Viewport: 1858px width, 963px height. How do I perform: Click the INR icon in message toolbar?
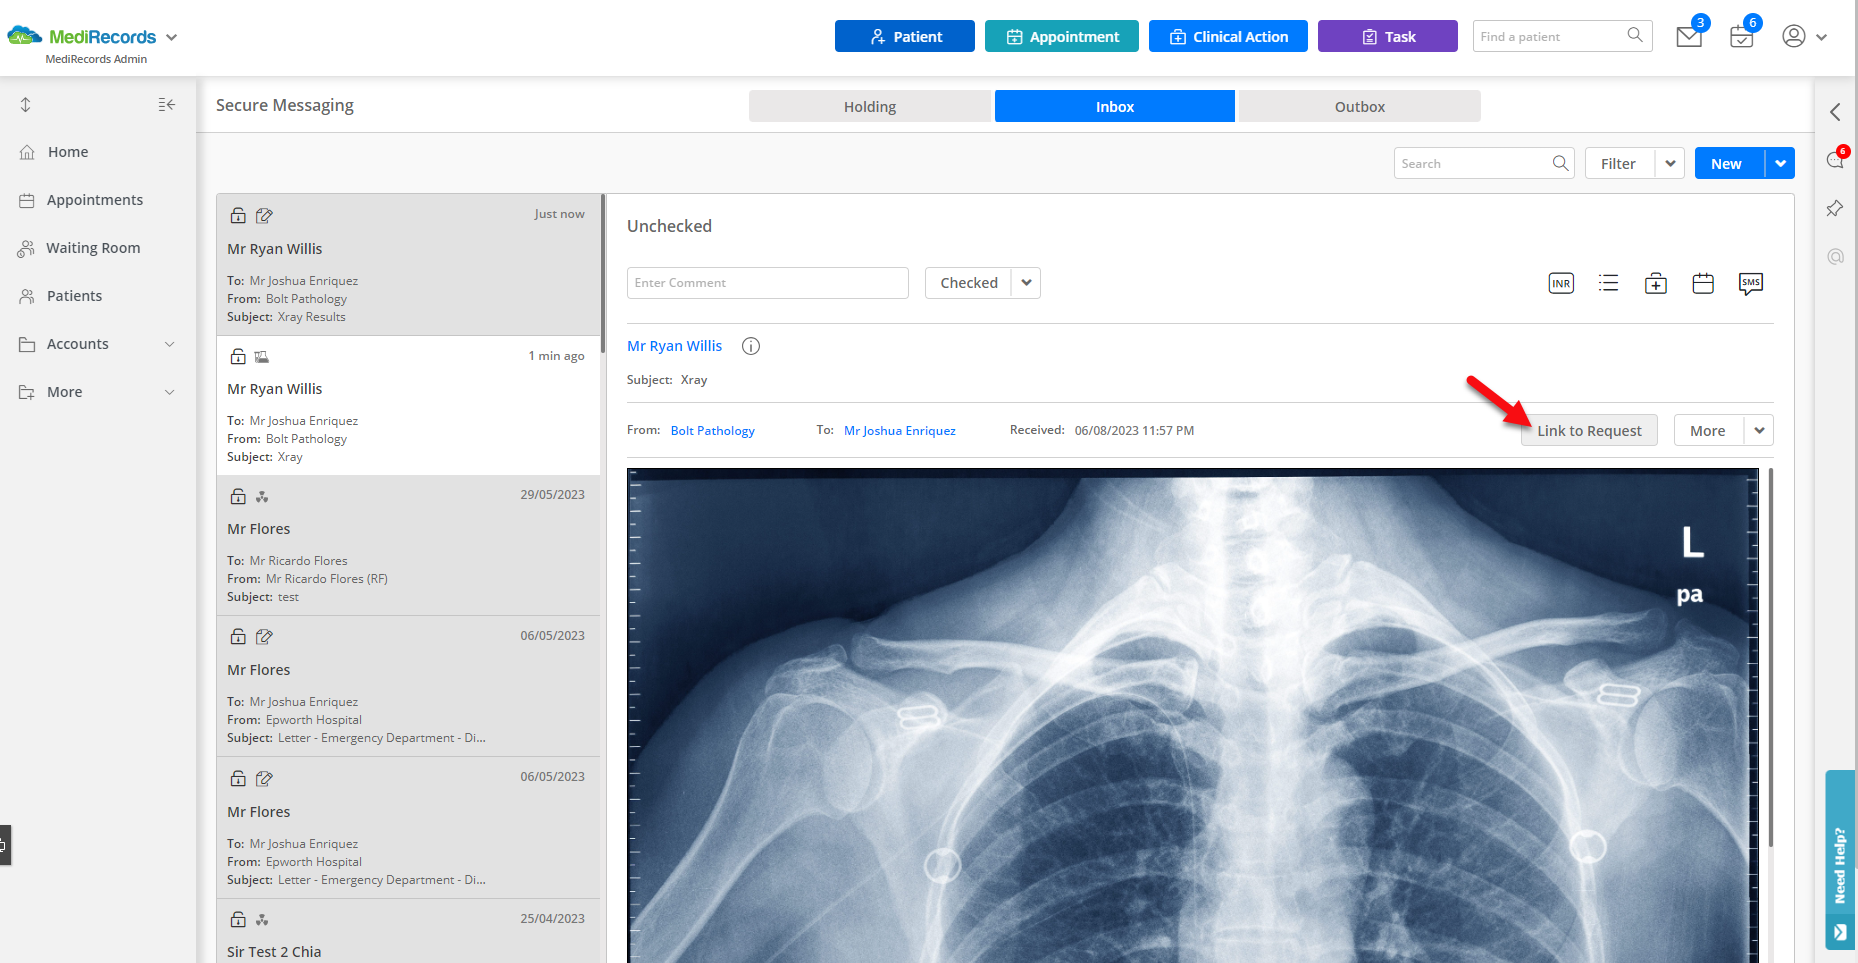pyautogui.click(x=1561, y=283)
